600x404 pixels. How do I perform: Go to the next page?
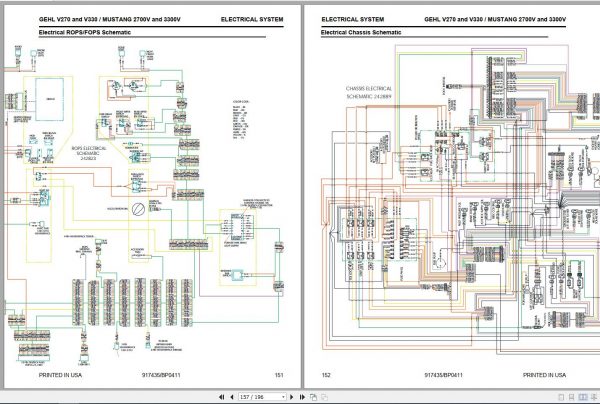tap(292, 397)
